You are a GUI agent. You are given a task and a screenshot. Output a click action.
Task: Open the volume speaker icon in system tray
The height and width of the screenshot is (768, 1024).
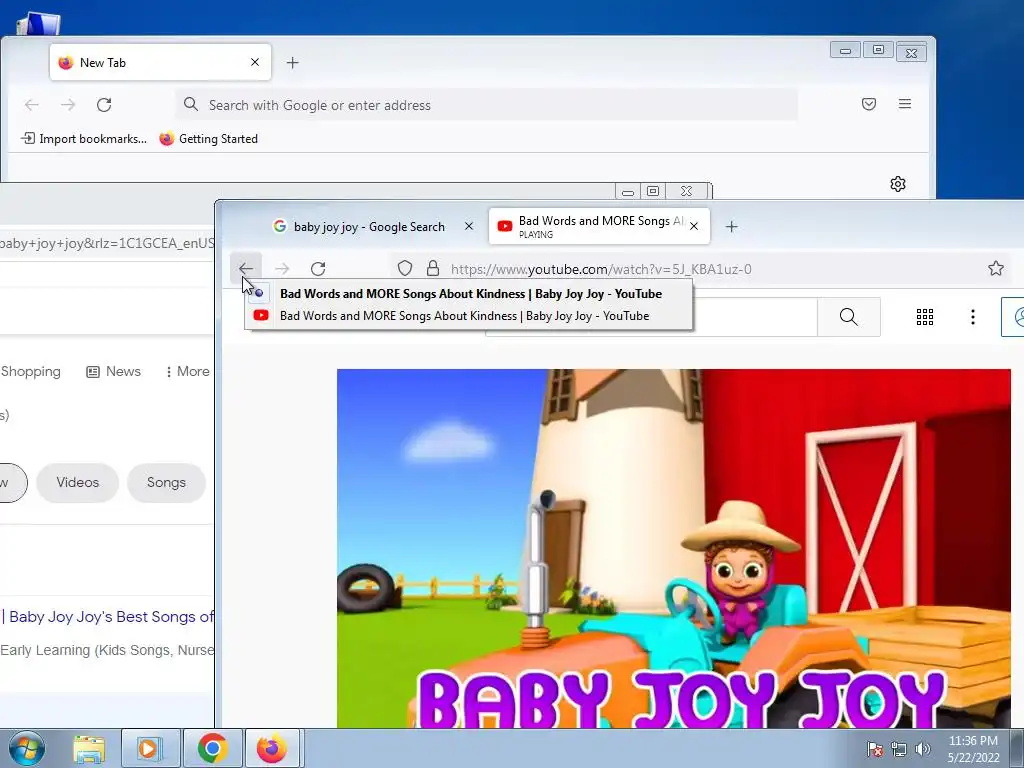click(x=923, y=749)
